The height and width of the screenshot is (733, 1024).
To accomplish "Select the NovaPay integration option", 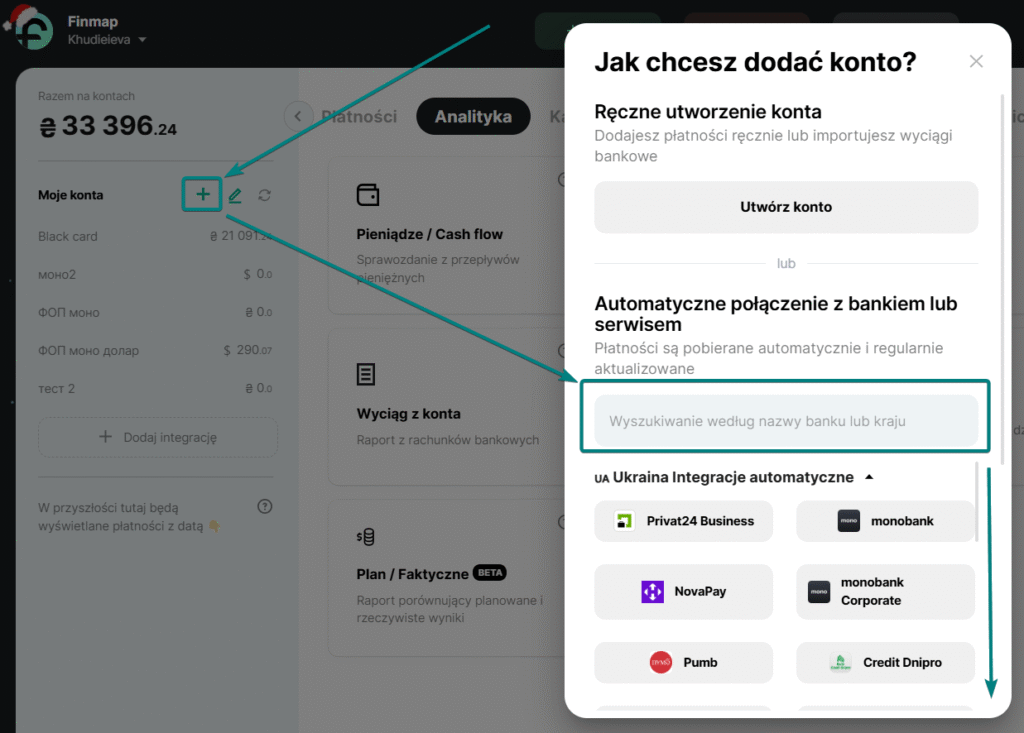I will tap(684, 591).
